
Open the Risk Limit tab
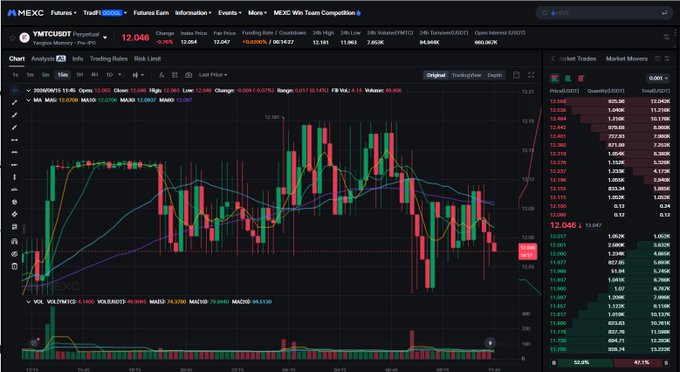click(x=147, y=59)
